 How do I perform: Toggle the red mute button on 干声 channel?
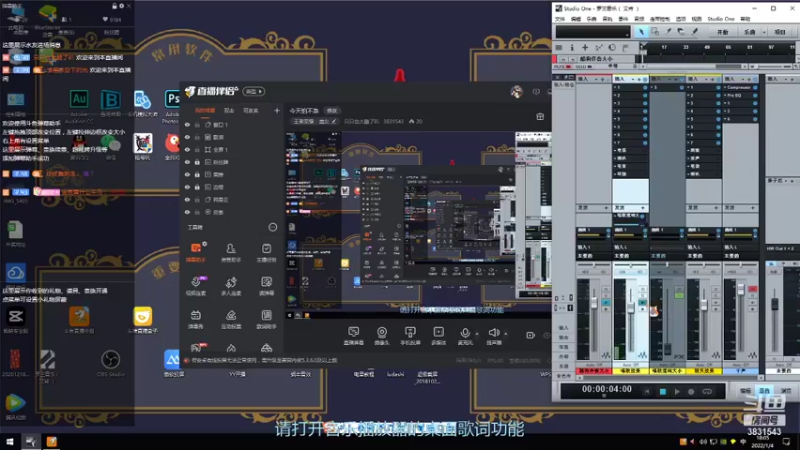pos(753,289)
